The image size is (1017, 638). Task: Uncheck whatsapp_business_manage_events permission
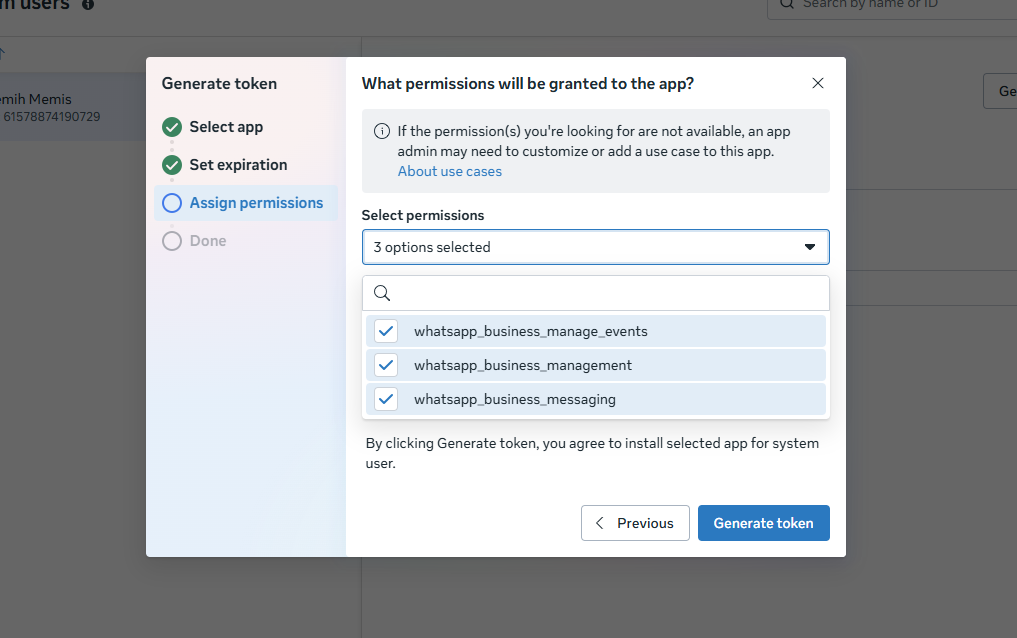[x=386, y=332]
